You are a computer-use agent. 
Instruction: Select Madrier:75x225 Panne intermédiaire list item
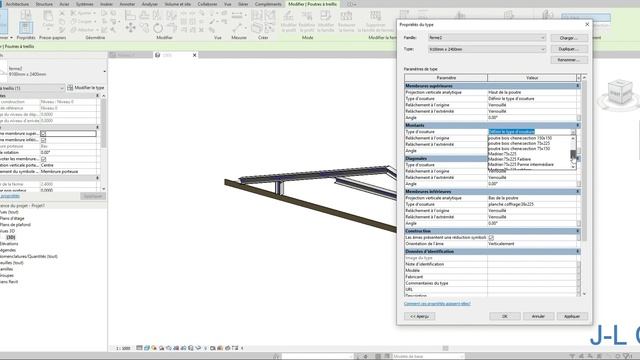pyautogui.click(x=521, y=165)
